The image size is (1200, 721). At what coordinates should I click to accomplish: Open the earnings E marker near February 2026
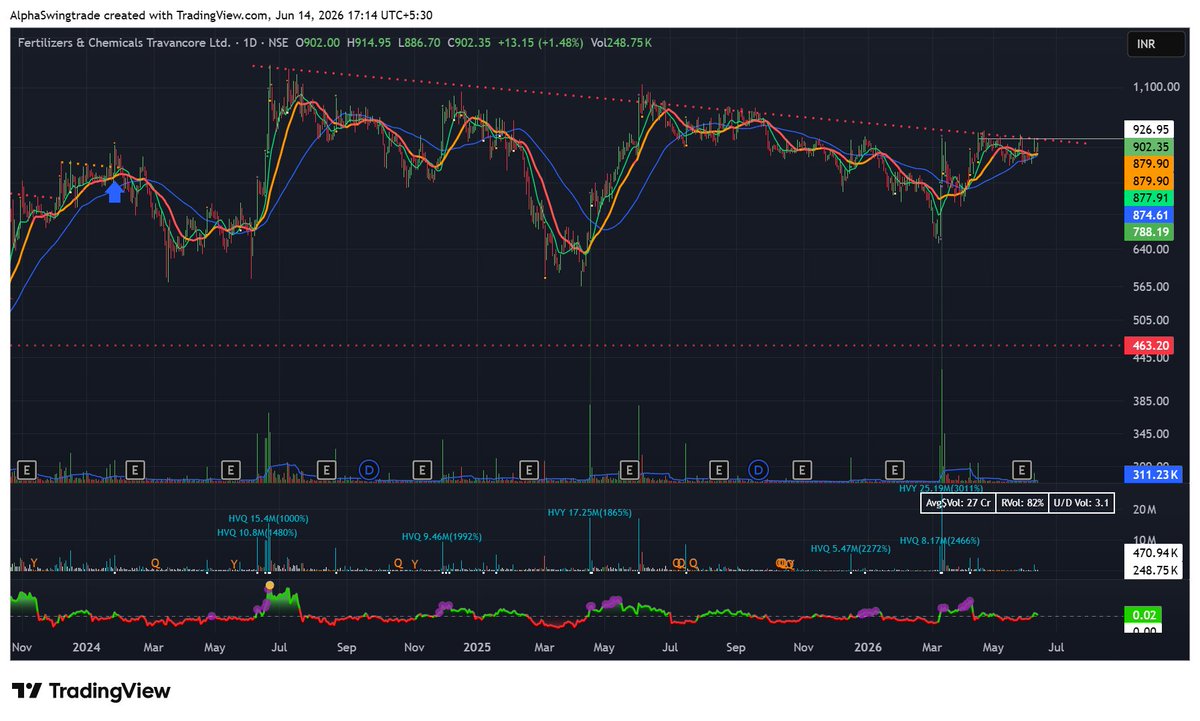point(895,468)
